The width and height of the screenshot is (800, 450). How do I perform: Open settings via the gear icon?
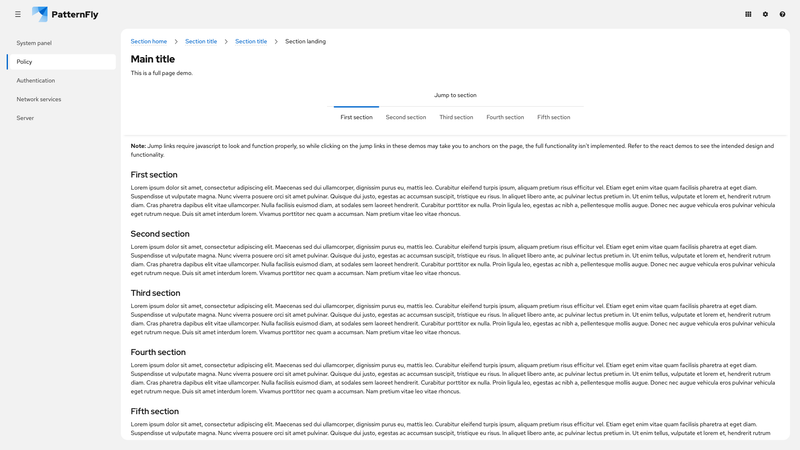tap(765, 14)
